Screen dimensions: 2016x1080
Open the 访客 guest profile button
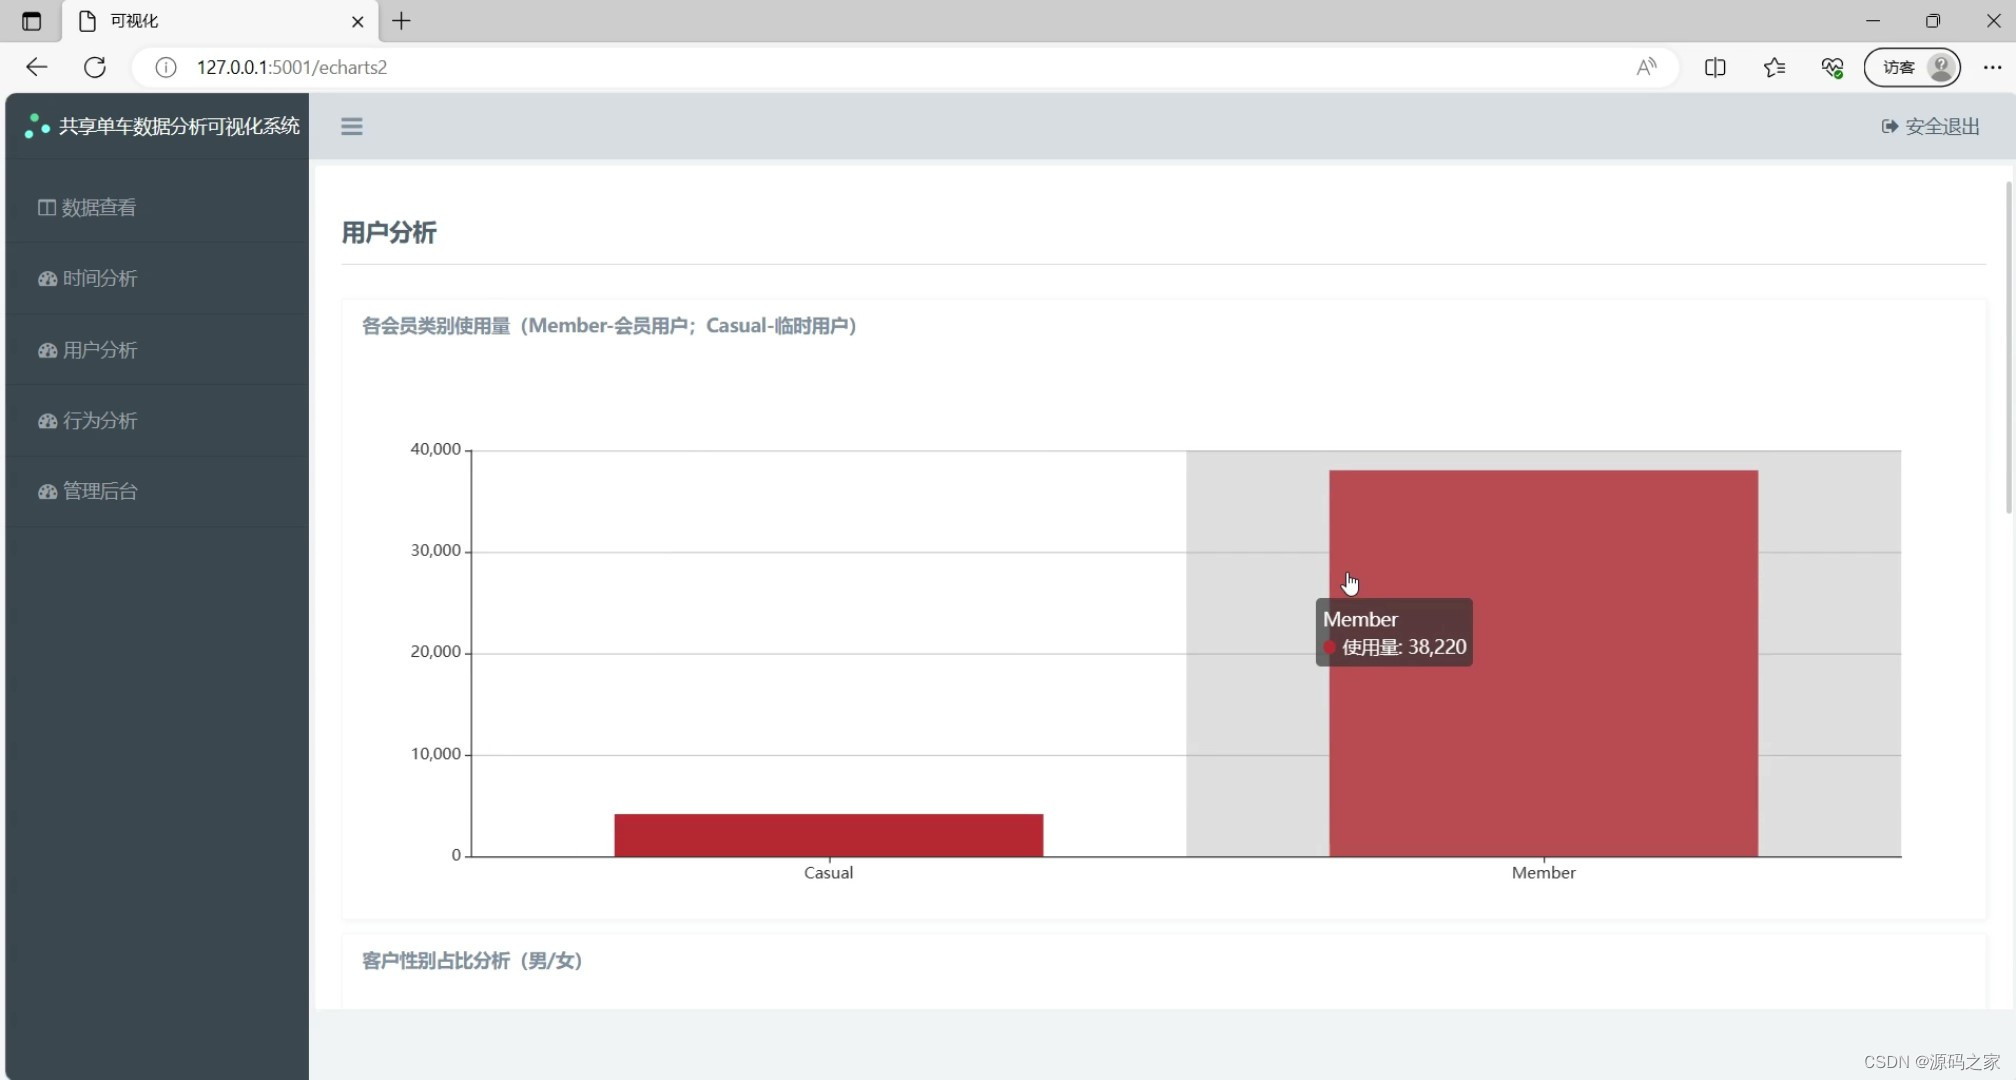pyautogui.click(x=1911, y=67)
